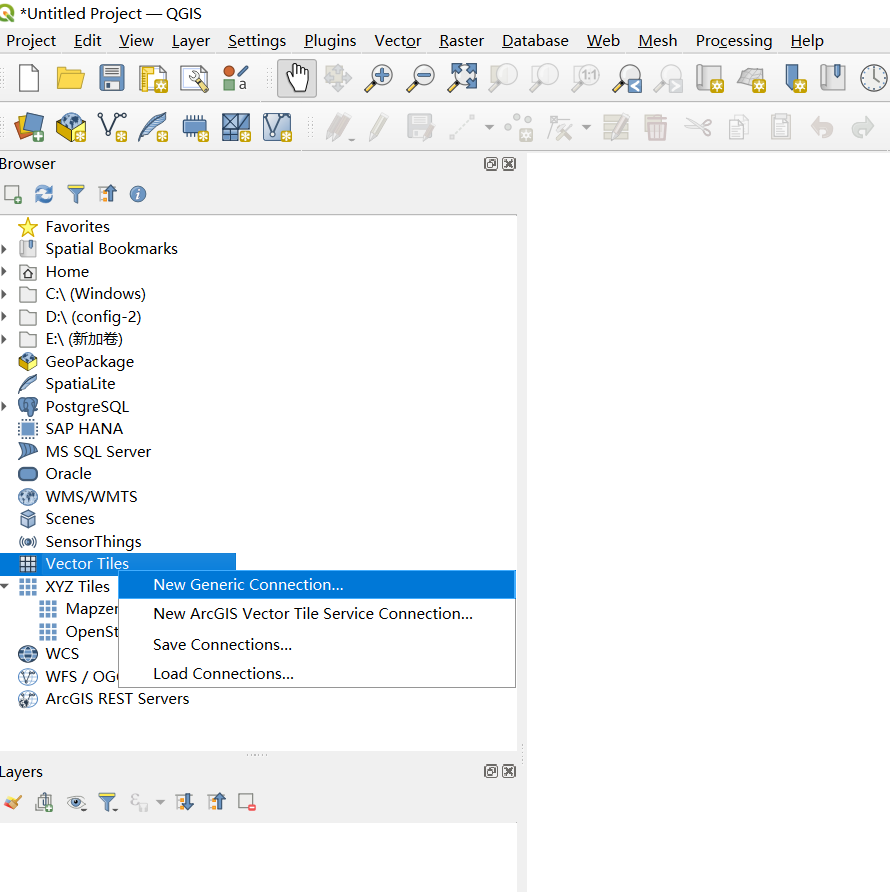Expand the PostgreSQL tree node
890x892 pixels.
coord(5,407)
